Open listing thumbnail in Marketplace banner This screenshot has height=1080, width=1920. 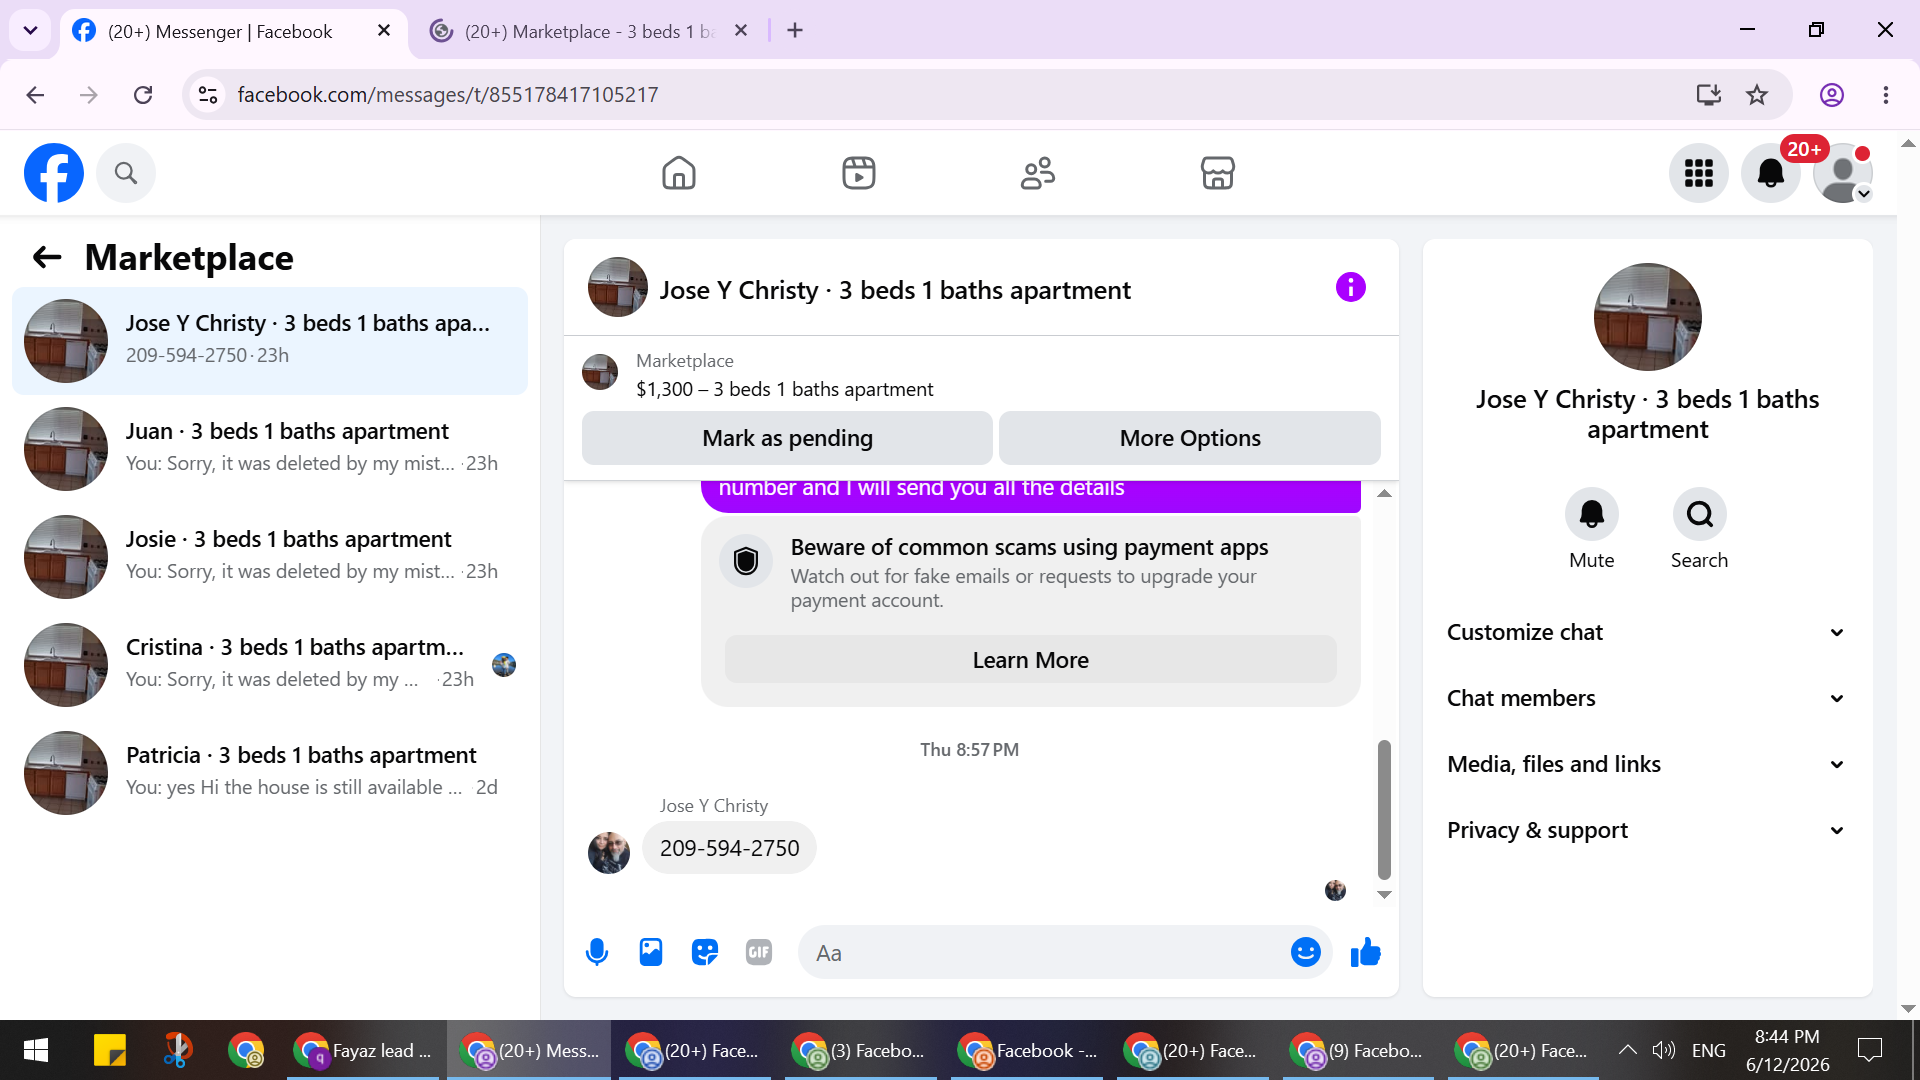point(600,372)
